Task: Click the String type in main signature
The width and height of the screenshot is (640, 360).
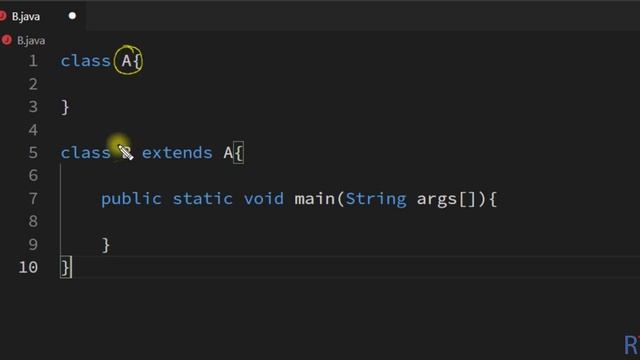Action: tap(376, 200)
